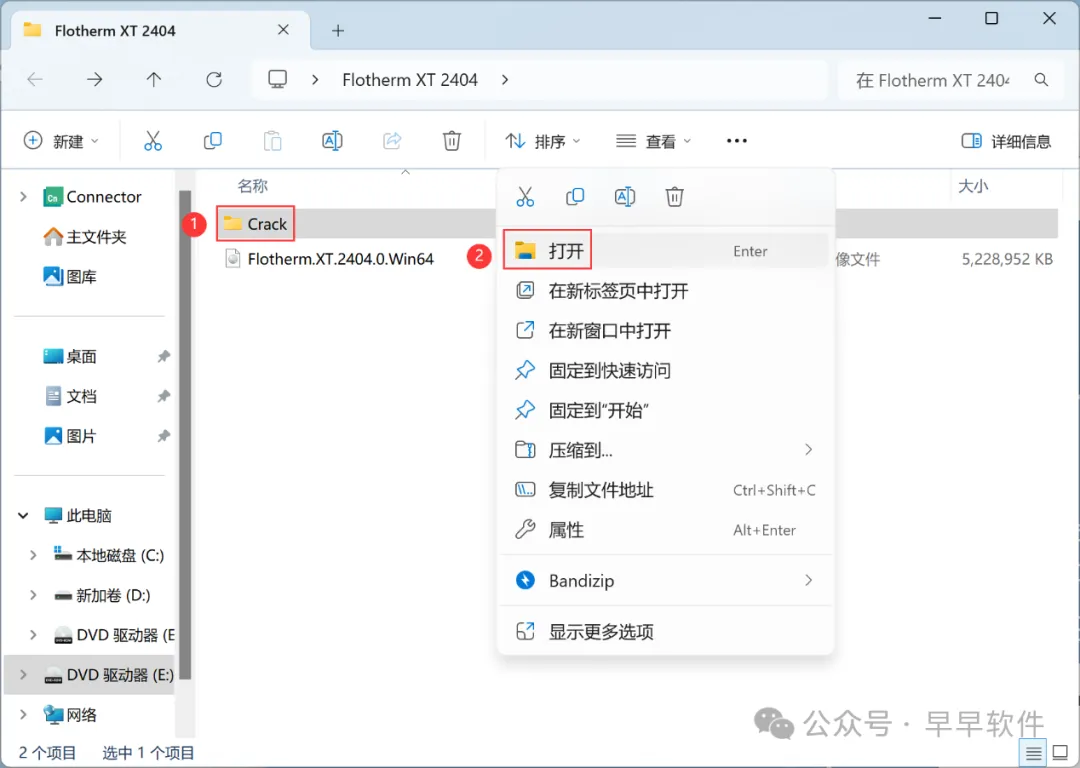Go forward with the right arrow
1080x768 pixels.
tap(94, 80)
